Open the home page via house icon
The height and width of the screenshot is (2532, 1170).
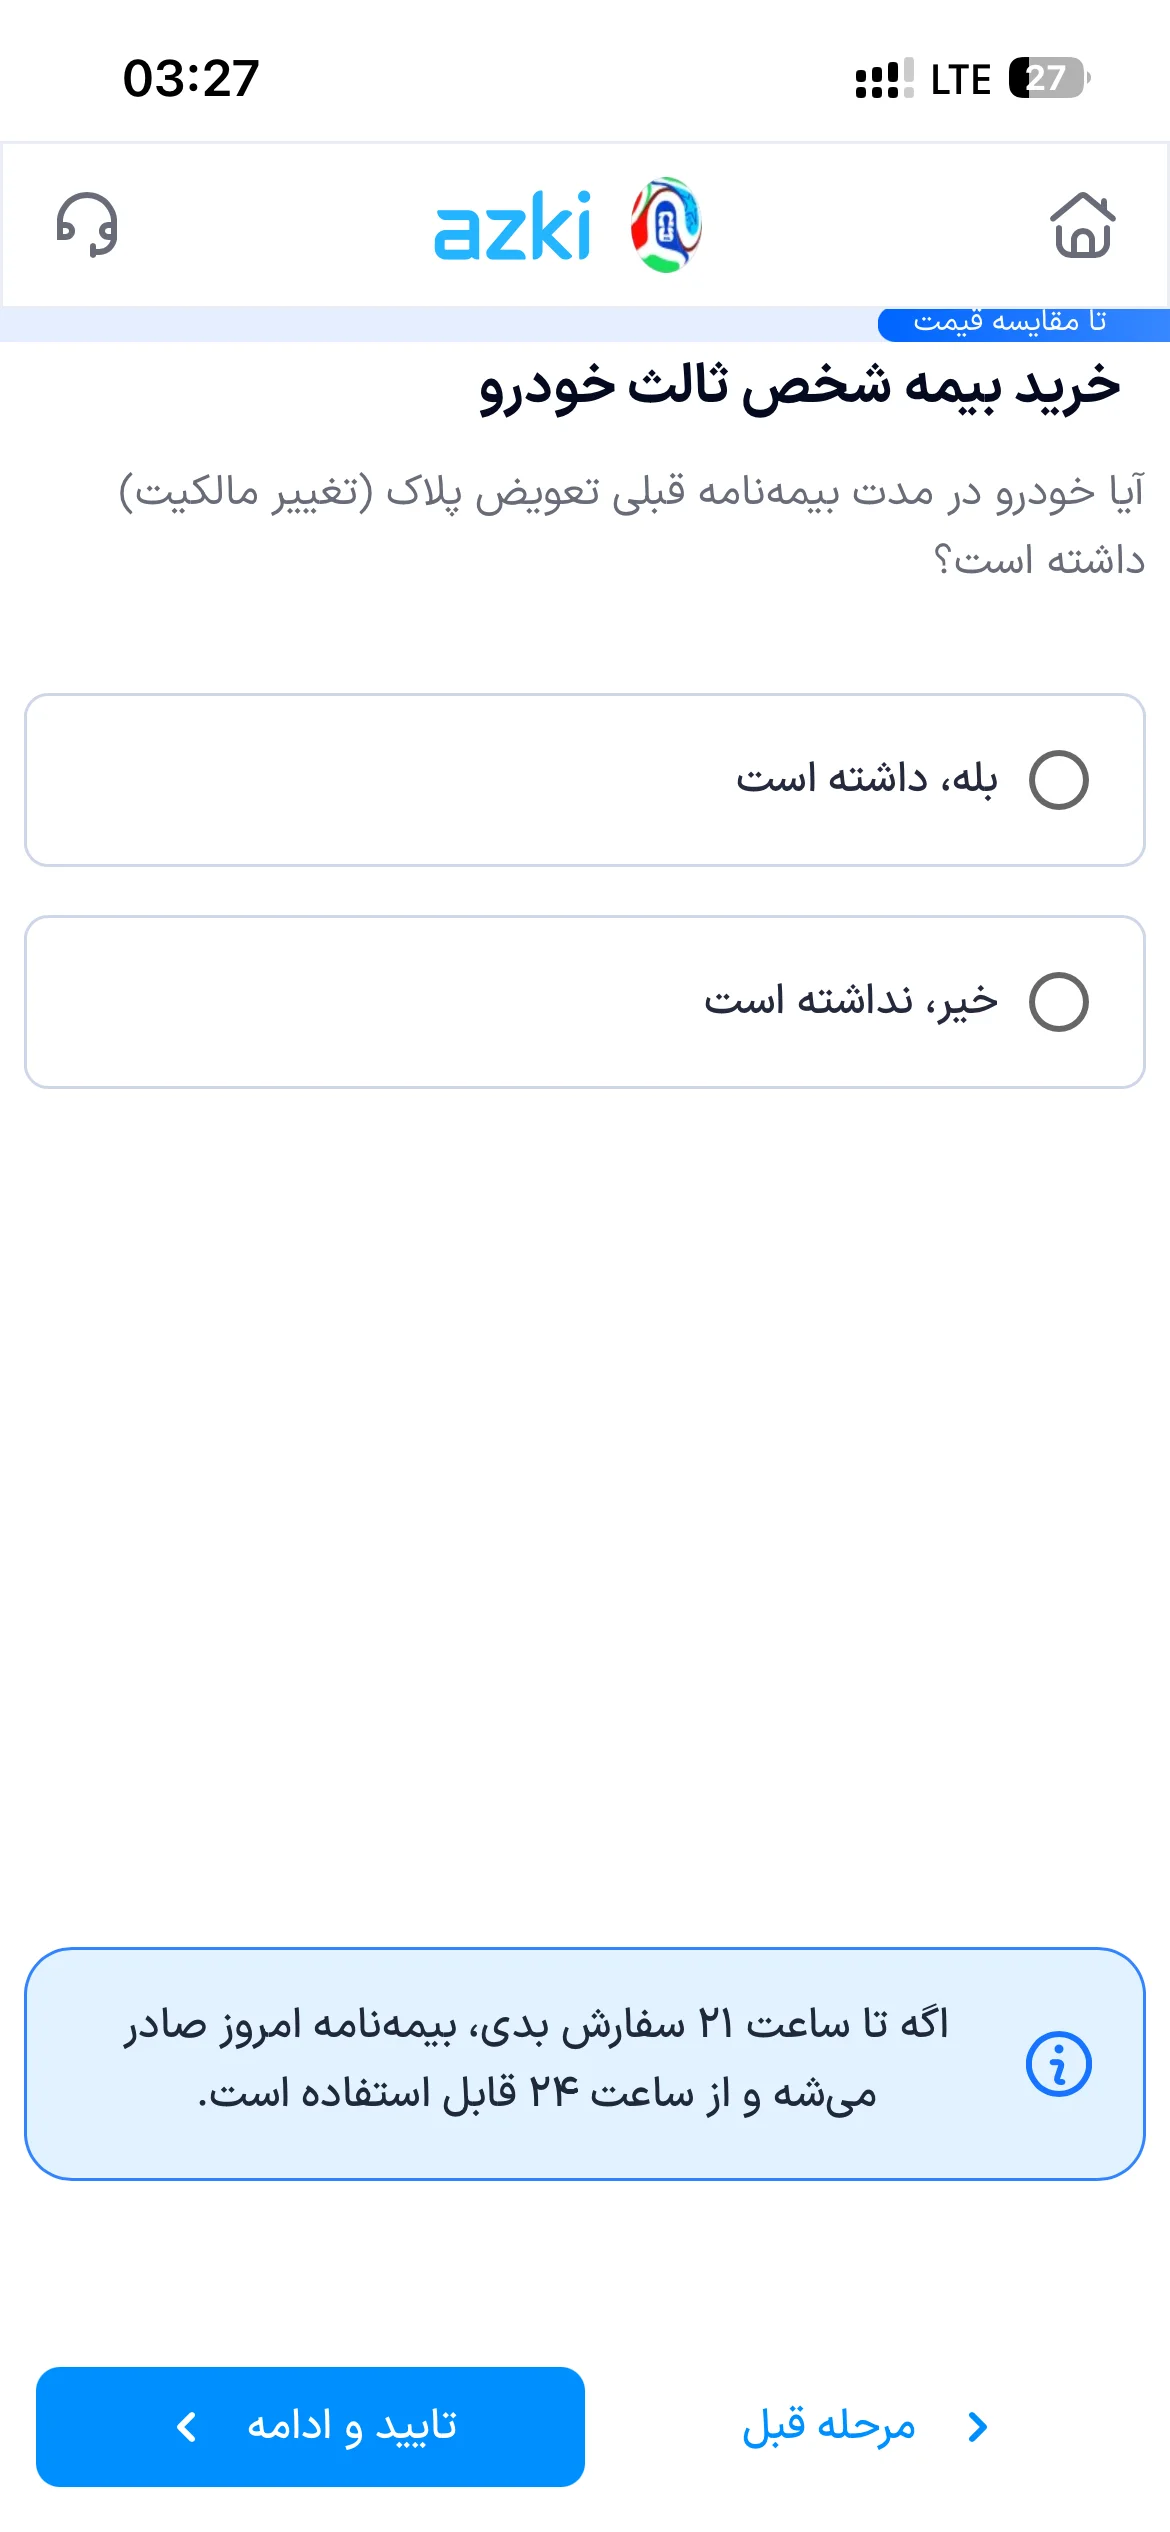tap(1082, 225)
